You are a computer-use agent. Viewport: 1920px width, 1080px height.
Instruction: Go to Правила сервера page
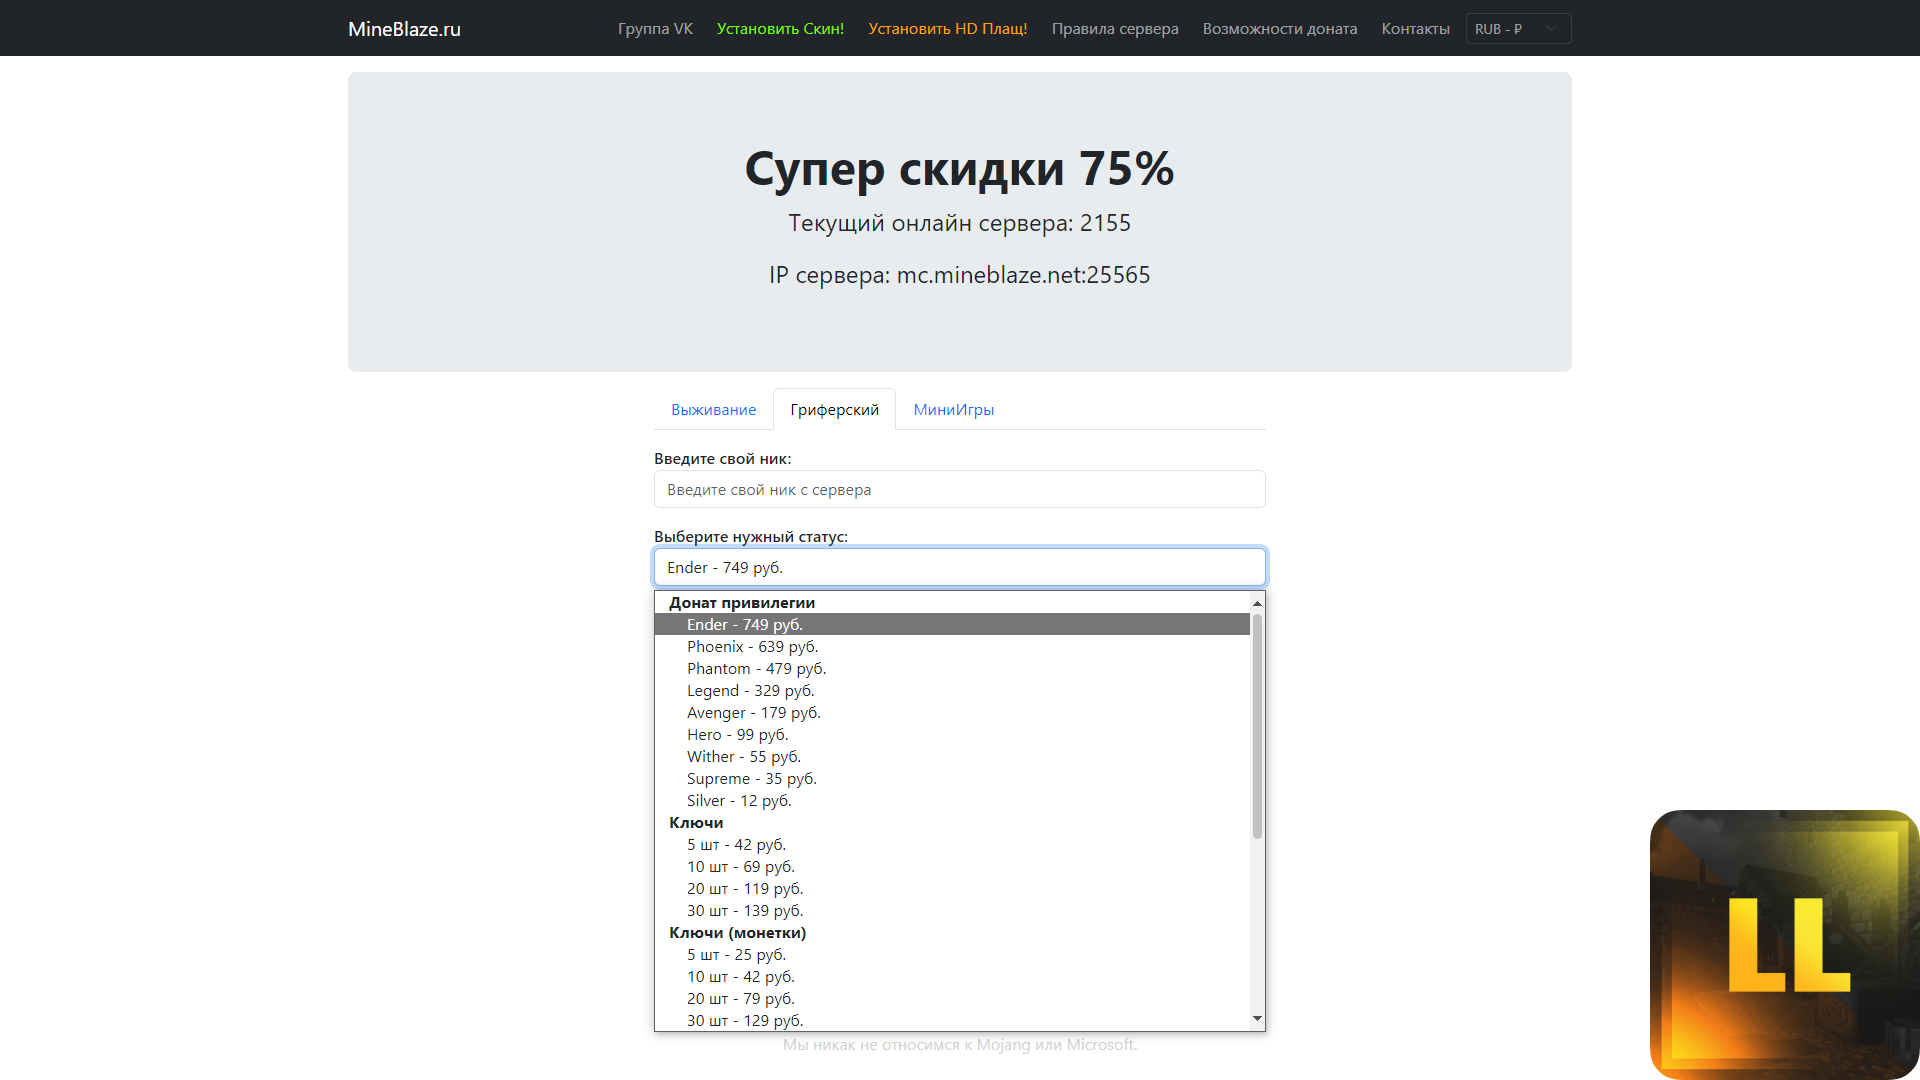pos(1114,29)
